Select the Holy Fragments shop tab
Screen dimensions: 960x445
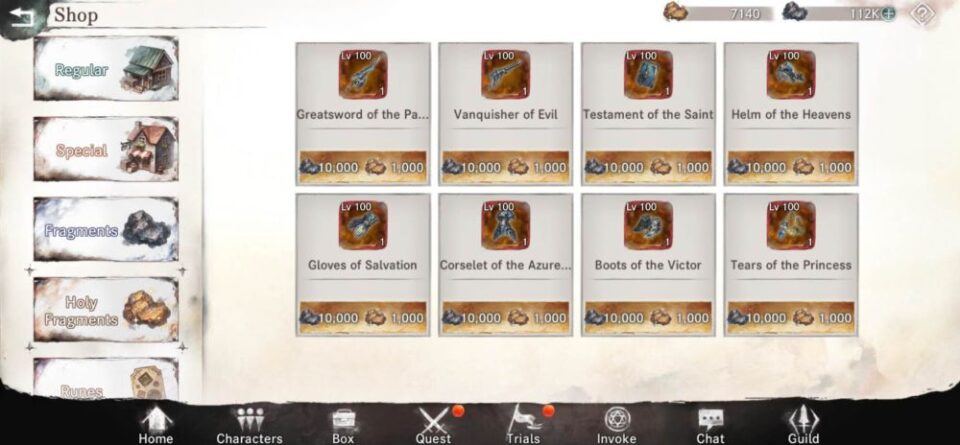(x=106, y=310)
